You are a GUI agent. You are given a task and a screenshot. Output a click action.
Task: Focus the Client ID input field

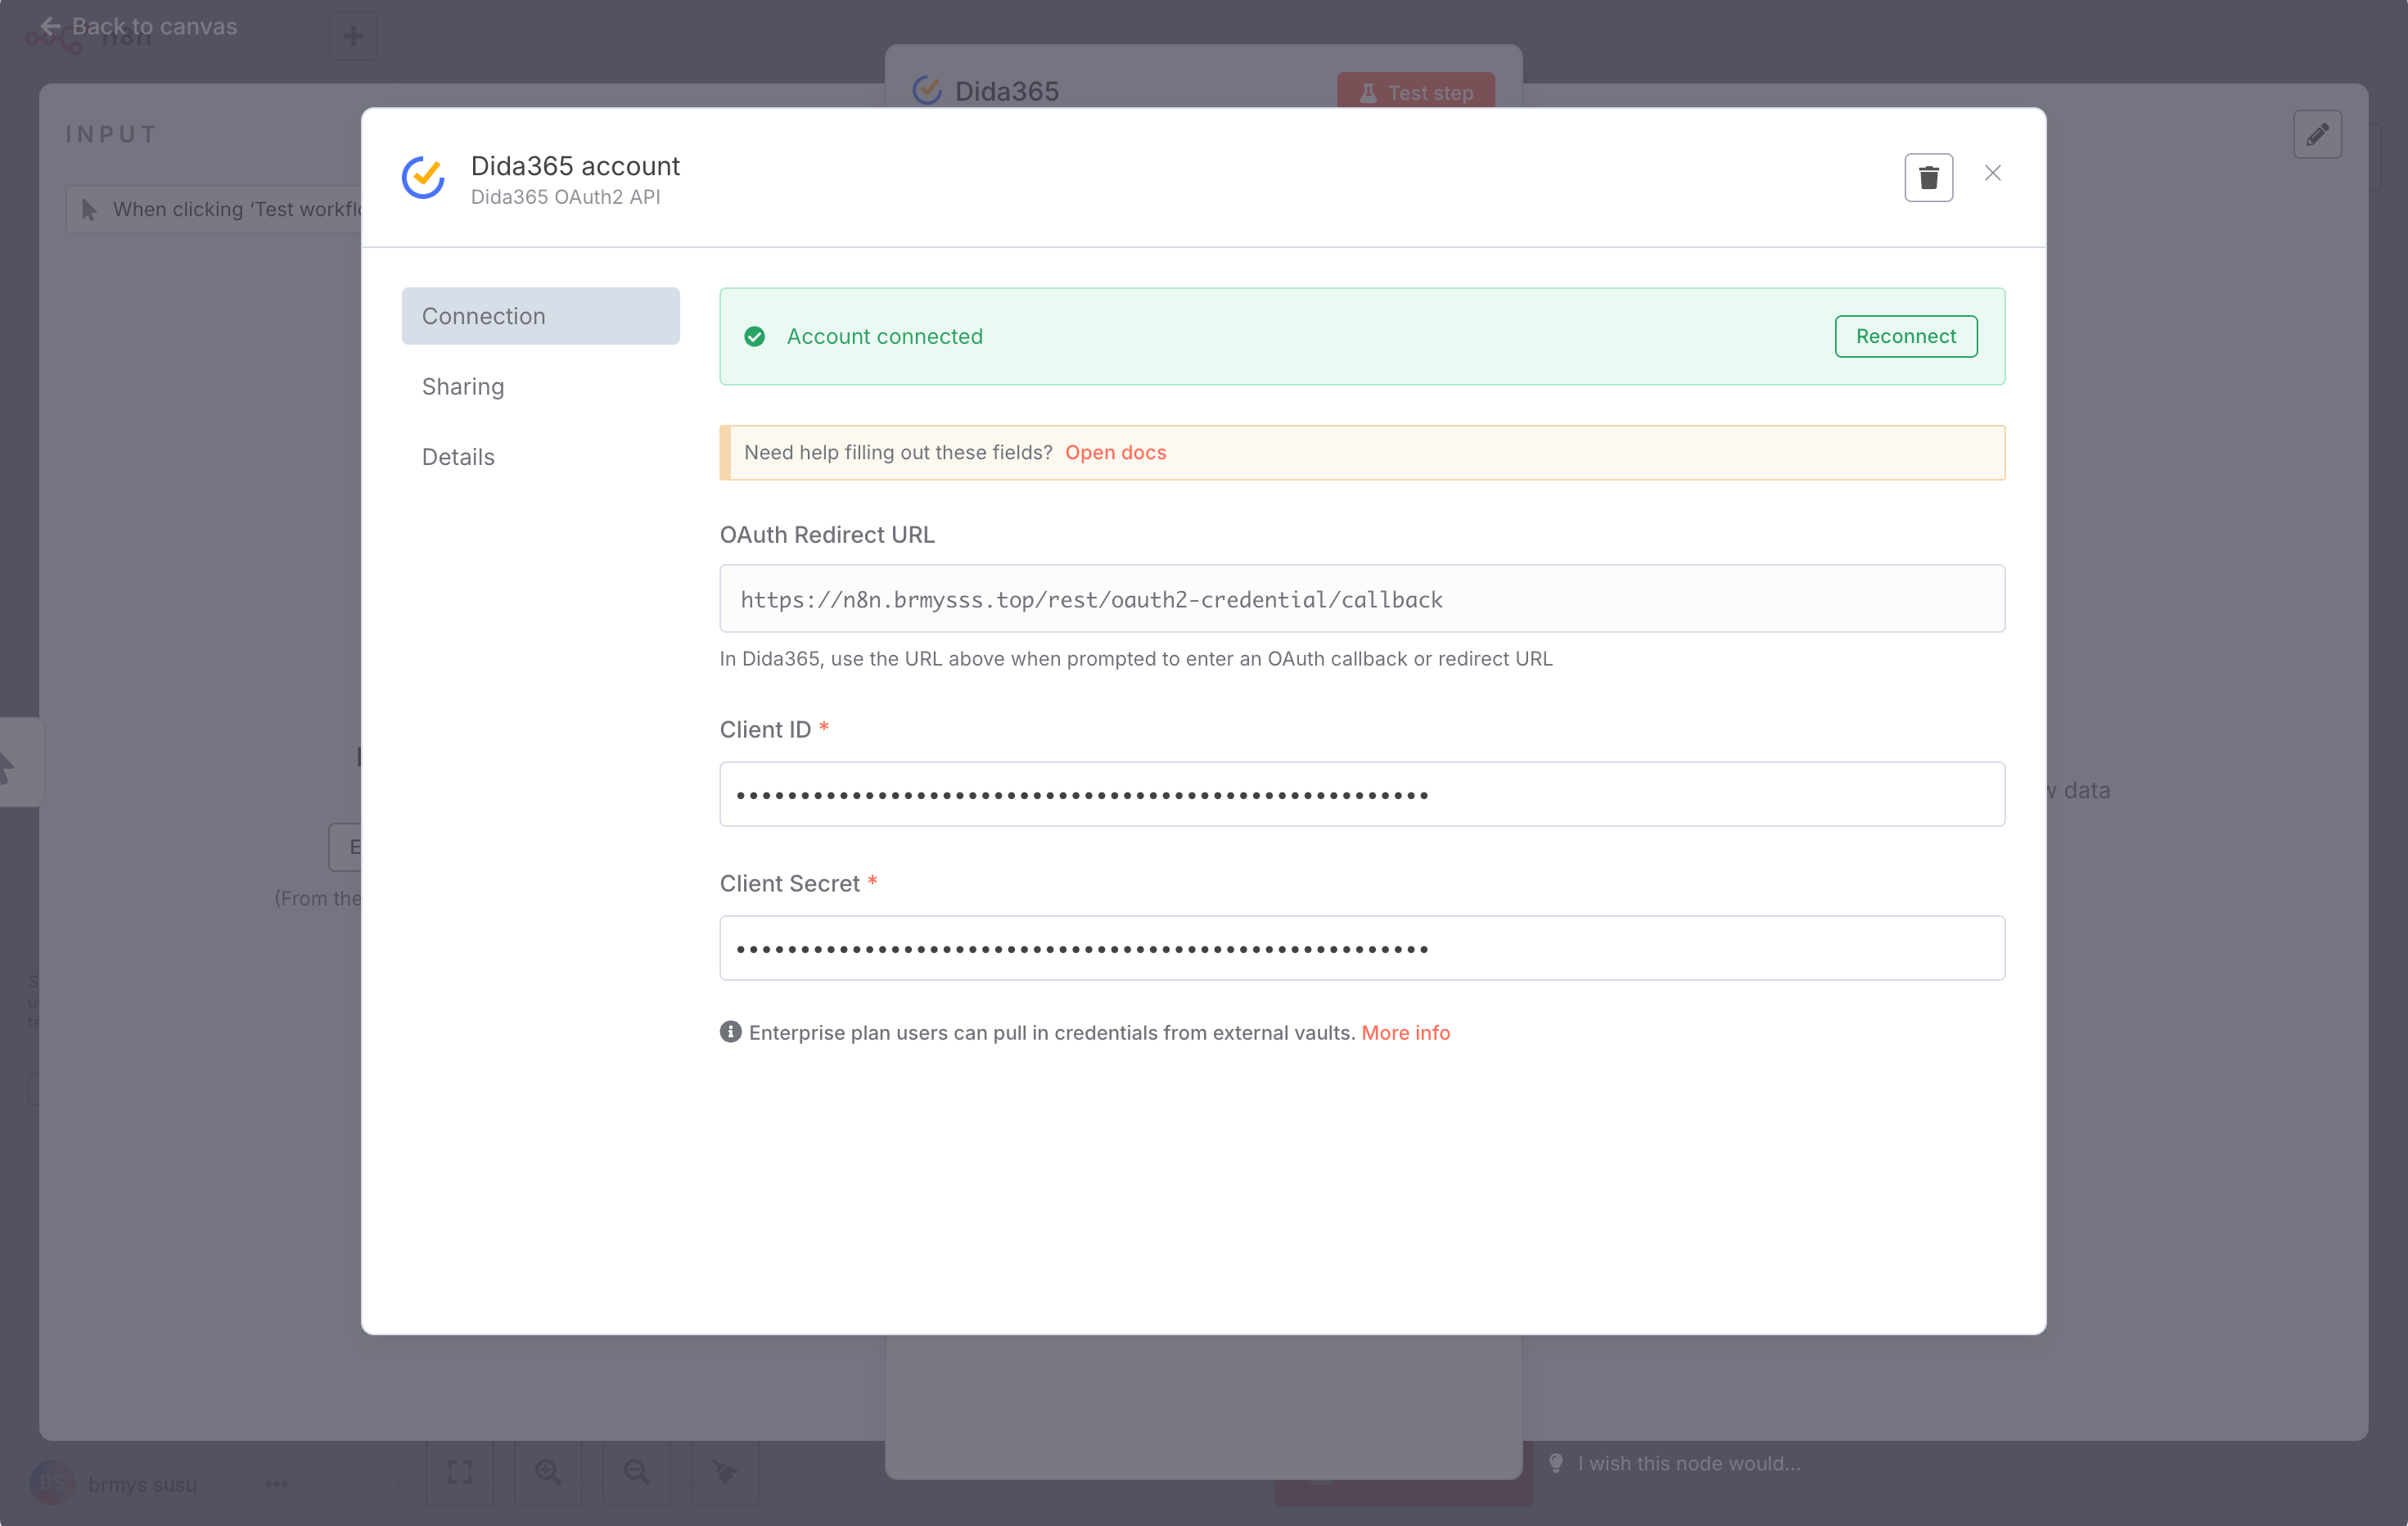[1361, 794]
